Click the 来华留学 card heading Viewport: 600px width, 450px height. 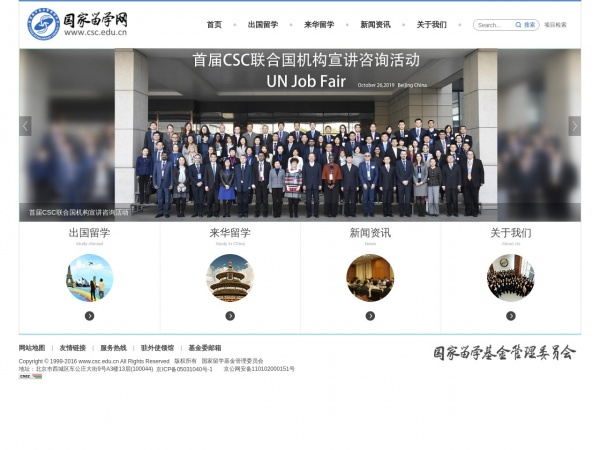click(x=230, y=233)
